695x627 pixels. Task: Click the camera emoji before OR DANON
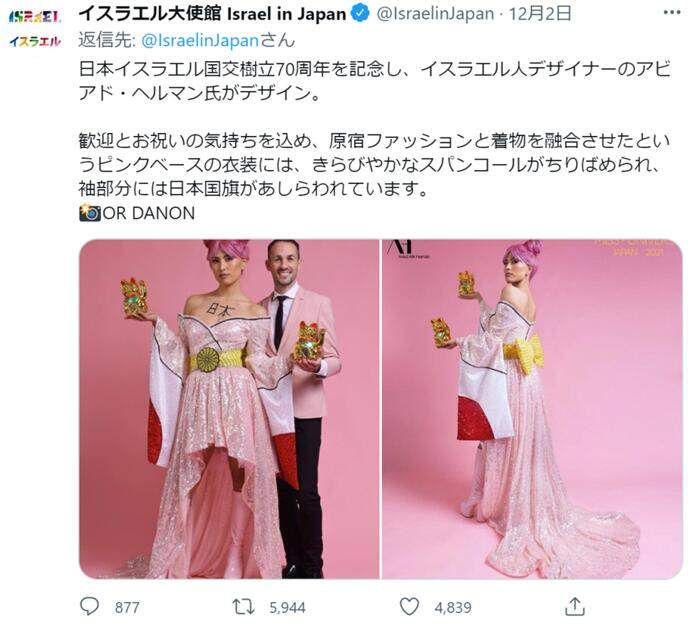pyautogui.click(x=90, y=213)
